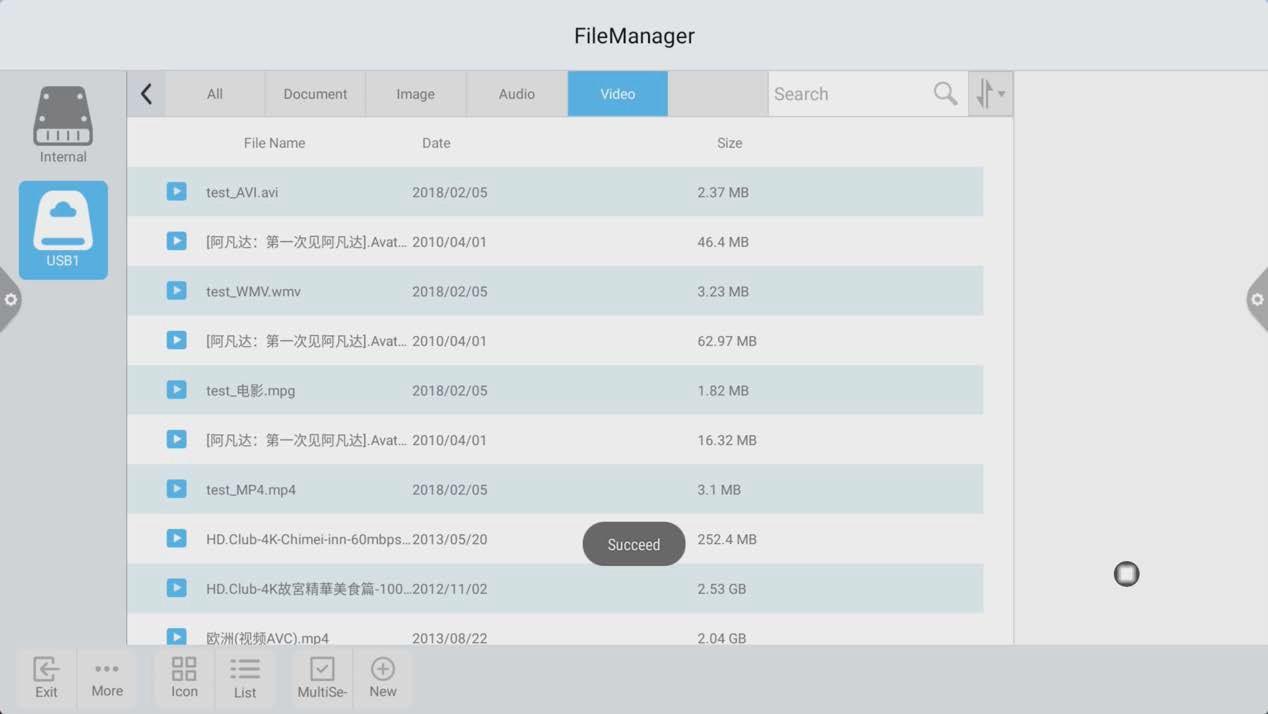The image size is (1268, 714).
Task: Switch to List view
Action: point(245,677)
